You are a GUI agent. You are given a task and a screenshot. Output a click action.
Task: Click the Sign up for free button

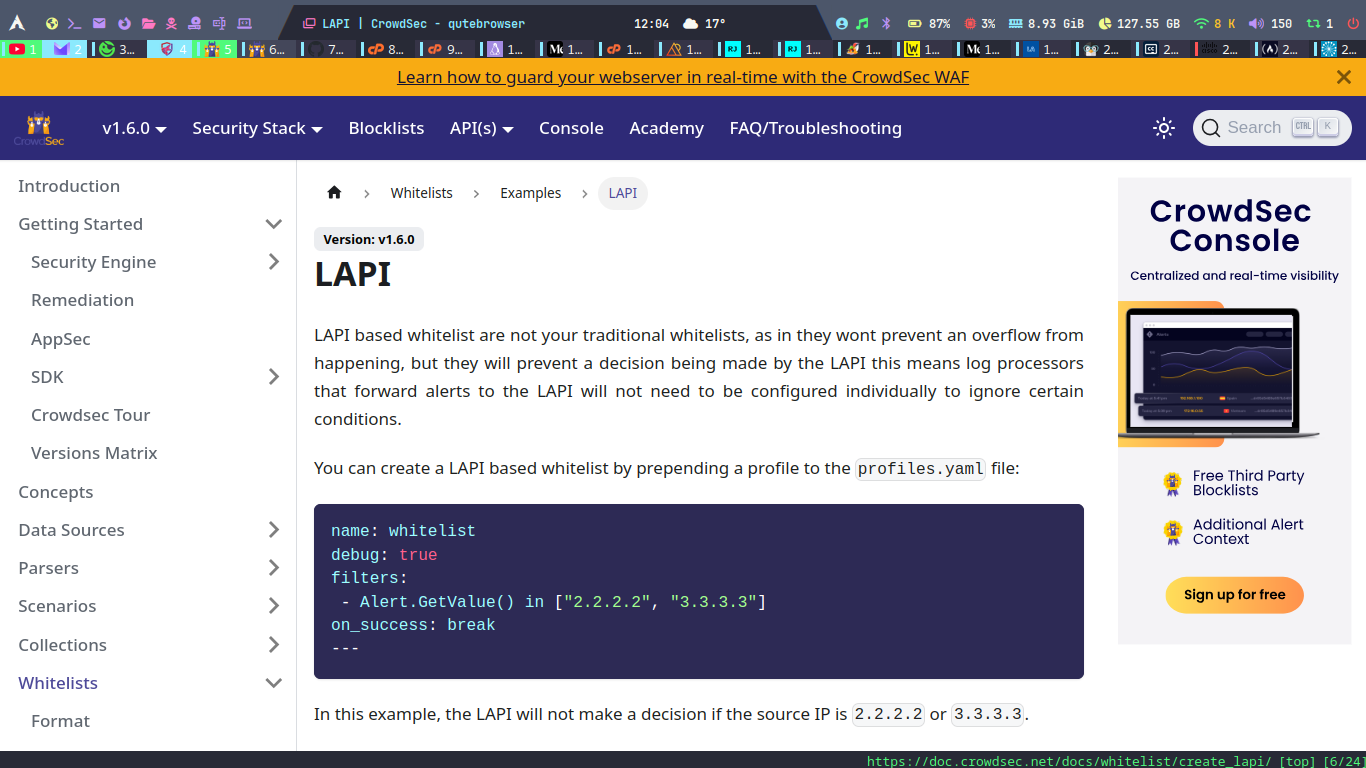click(x=1234, y=595)
